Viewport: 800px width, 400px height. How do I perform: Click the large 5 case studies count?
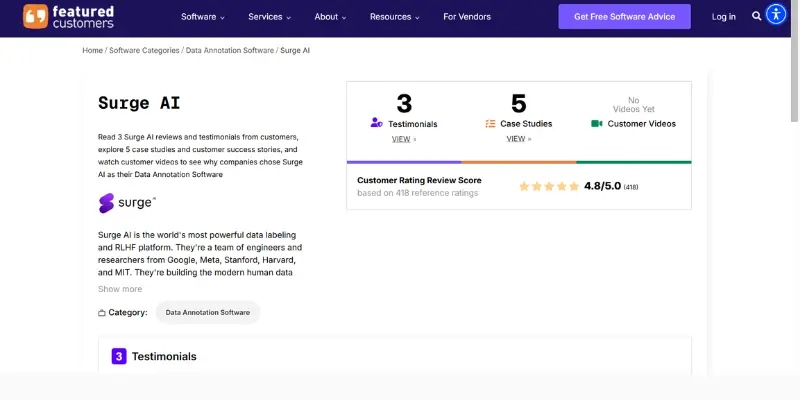518,104
